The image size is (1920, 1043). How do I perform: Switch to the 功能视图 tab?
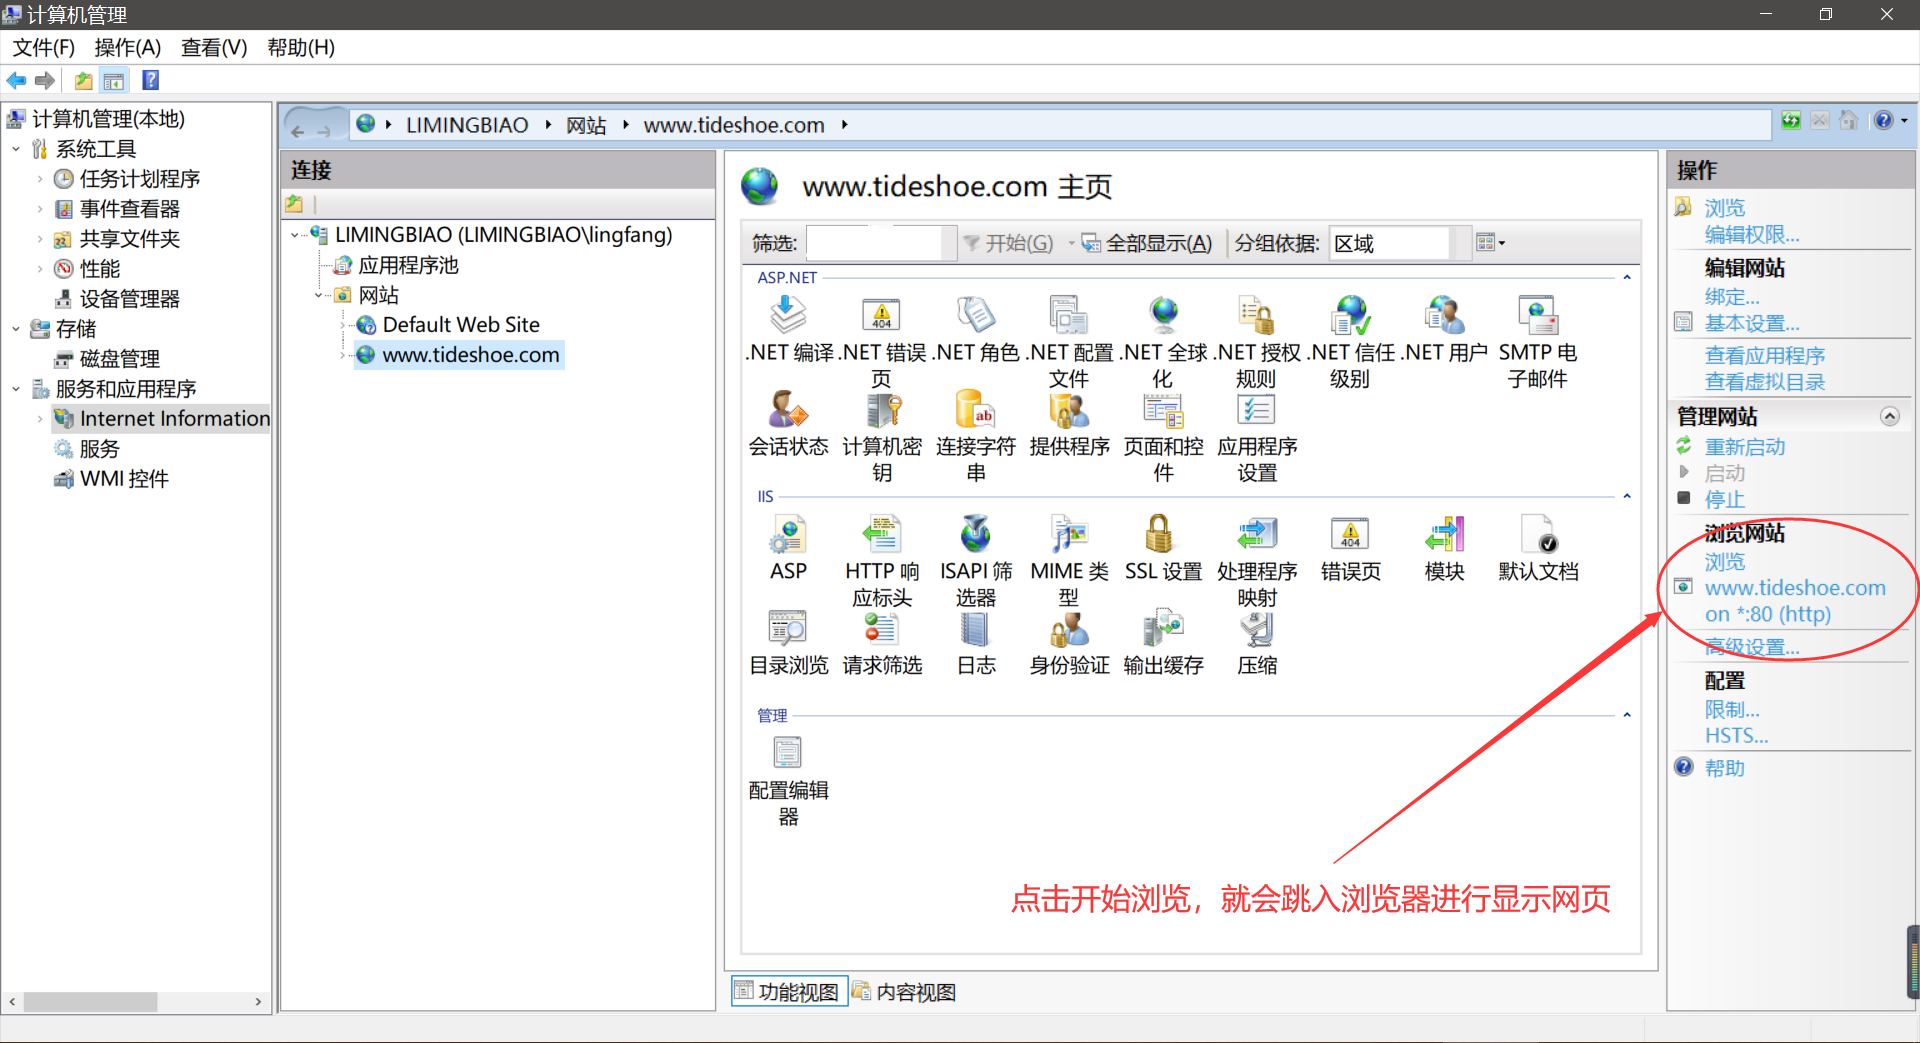788,992
